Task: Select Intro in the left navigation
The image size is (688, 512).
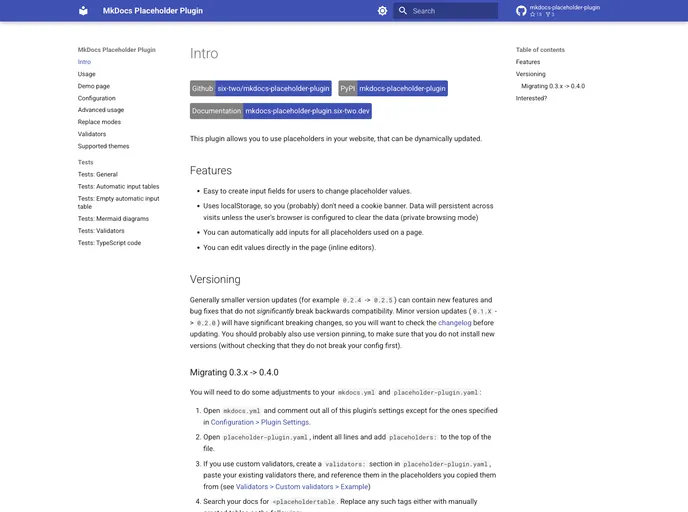Action: (84, 62)
